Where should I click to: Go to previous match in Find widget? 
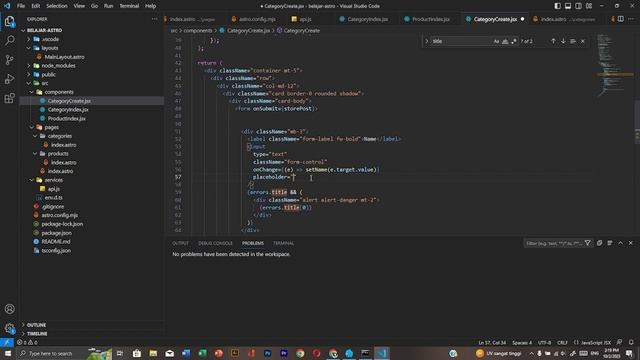[553, 41]
